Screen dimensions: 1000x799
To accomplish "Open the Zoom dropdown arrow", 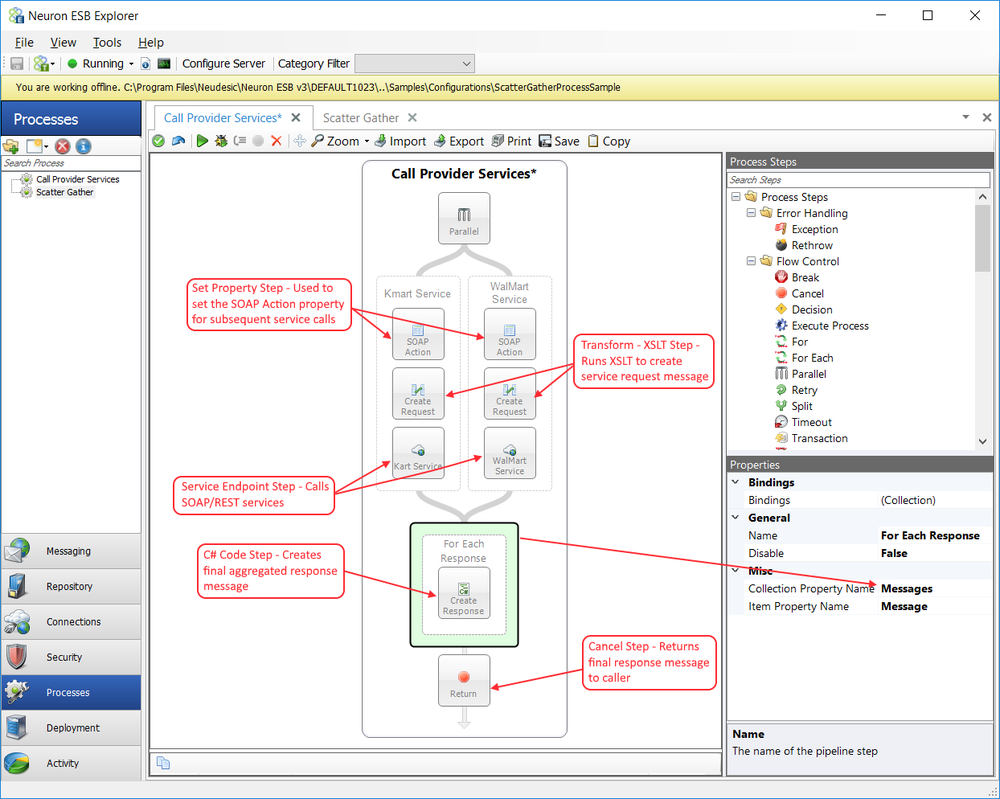I will (367, 142).
